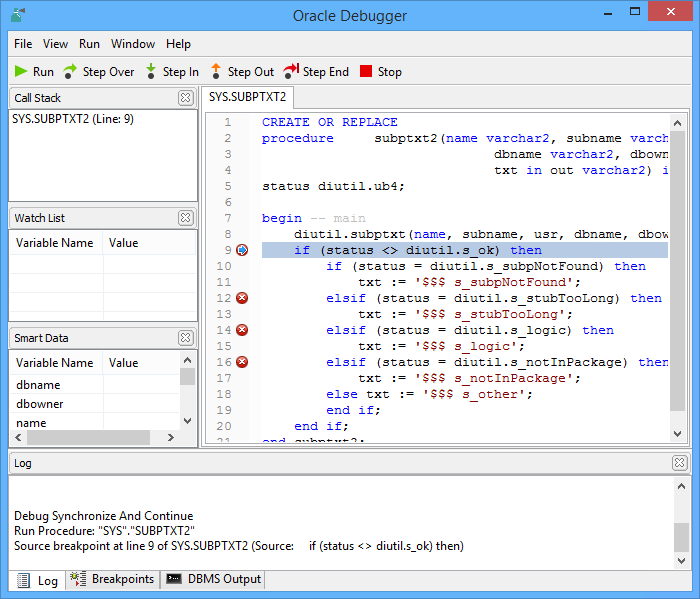Viewport: 700px width, 599px height.
Task: Stop the debugging session
Action: click(x=381, y=71)
